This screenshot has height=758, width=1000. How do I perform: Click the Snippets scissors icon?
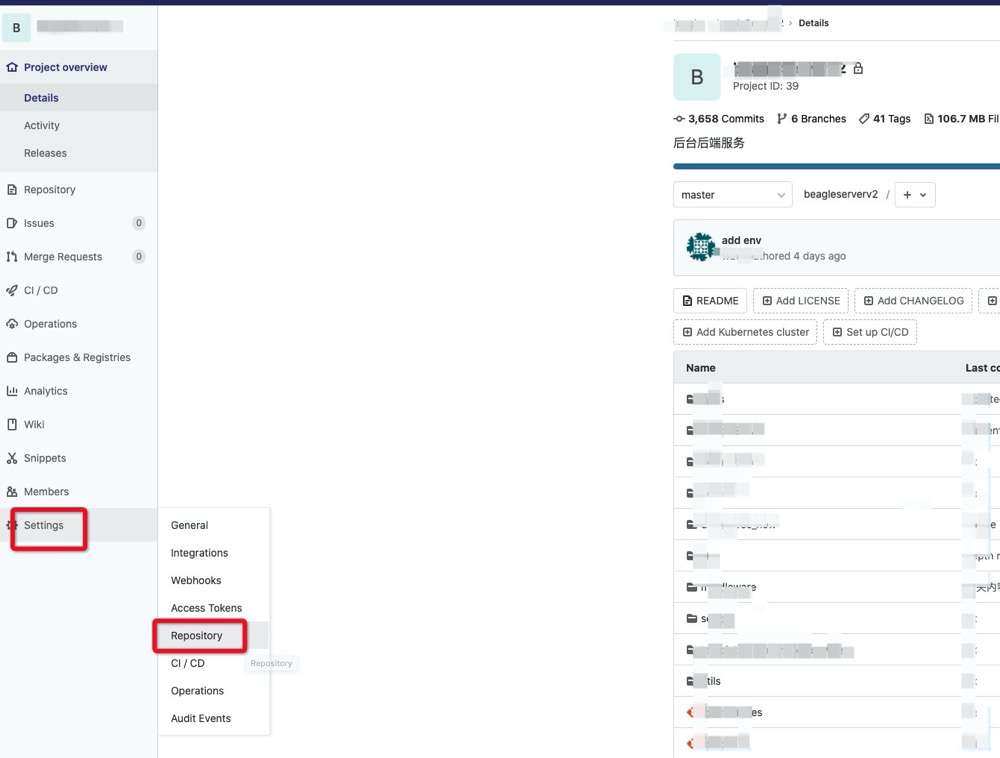pos(12,458)
